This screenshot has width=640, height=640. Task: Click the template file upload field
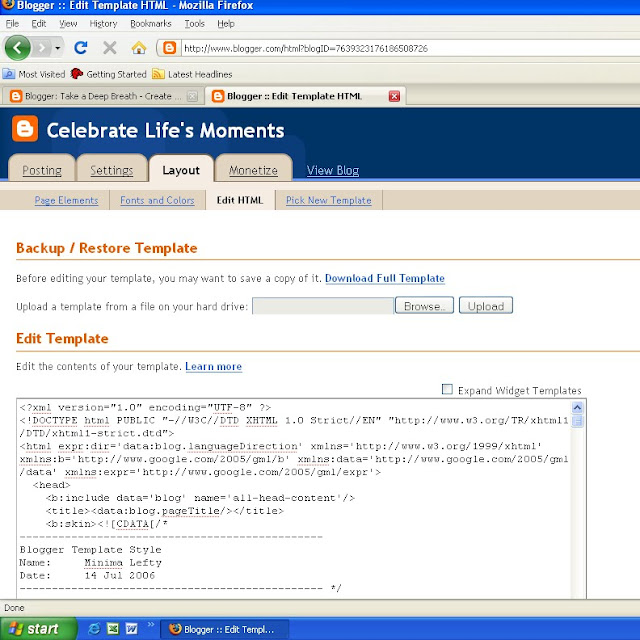click(323, 306)
